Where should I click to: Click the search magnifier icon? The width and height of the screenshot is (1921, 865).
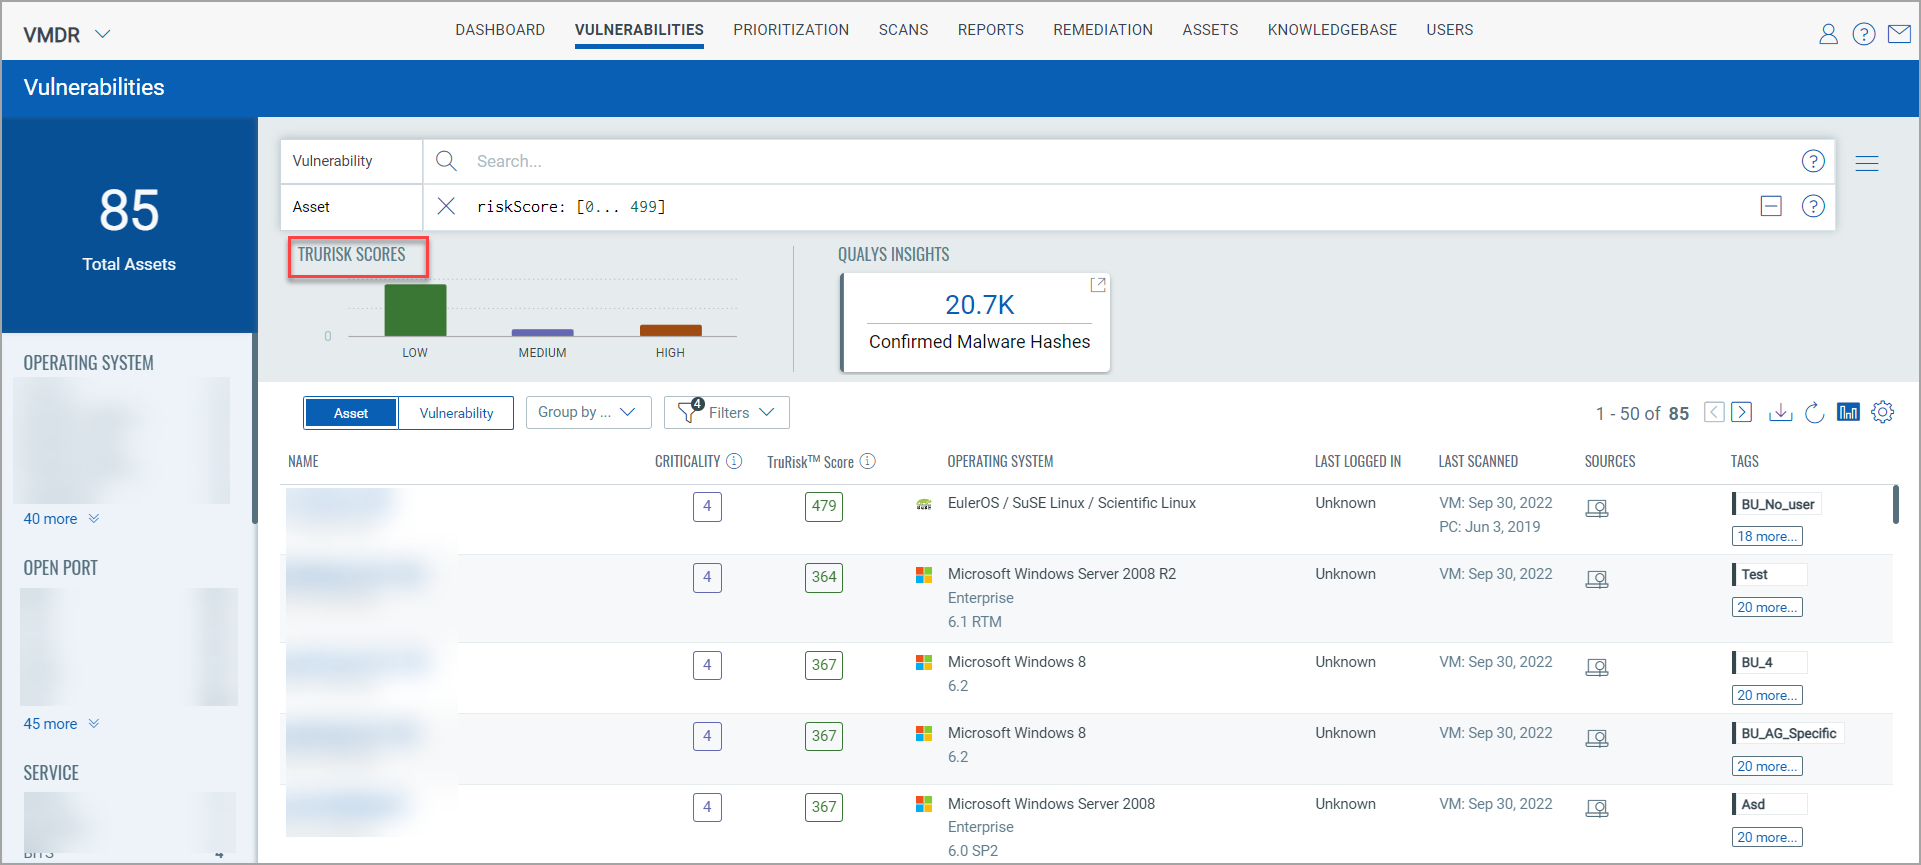coord(447,161)
